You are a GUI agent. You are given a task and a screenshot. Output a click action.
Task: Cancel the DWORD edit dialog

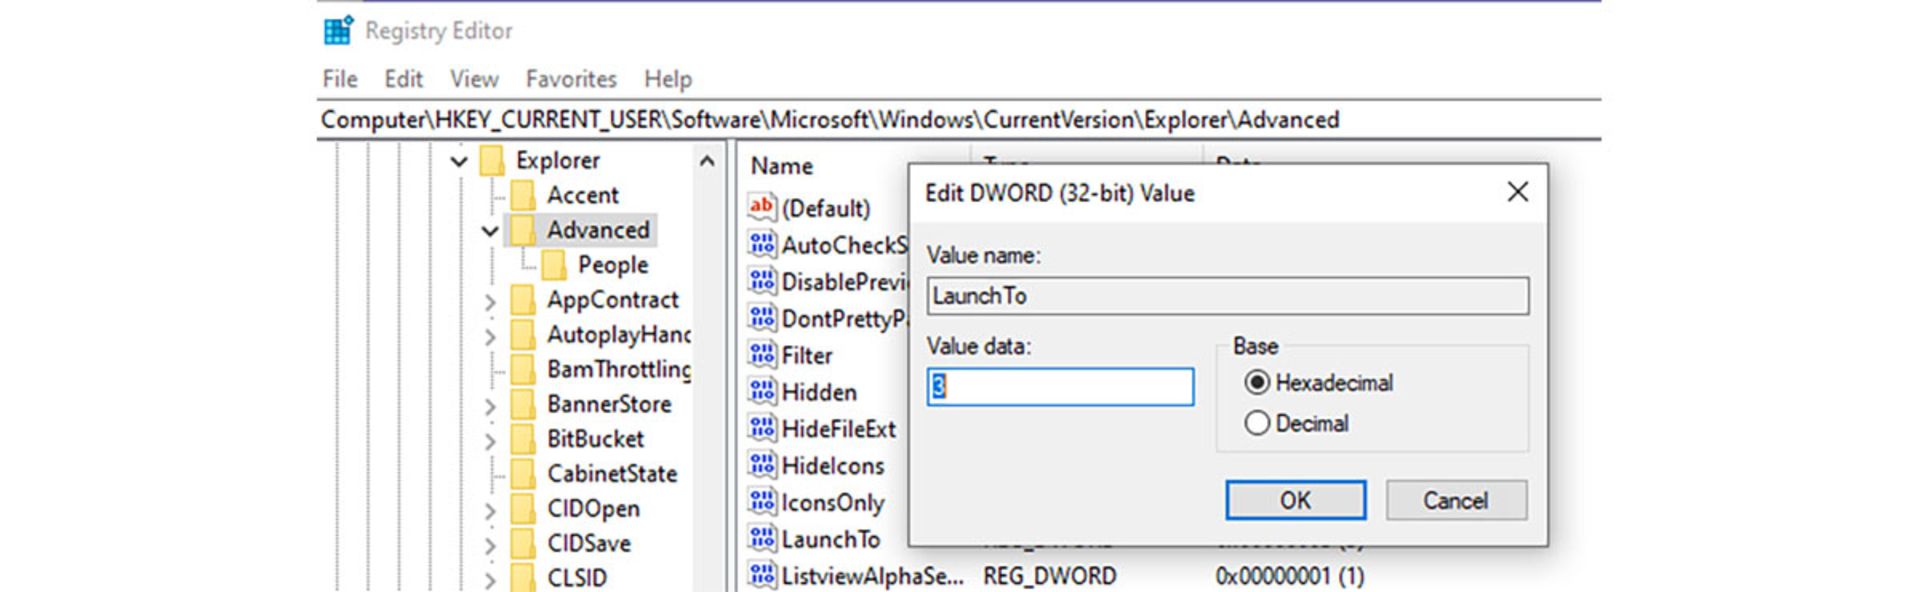click(x=1455, y=500)
